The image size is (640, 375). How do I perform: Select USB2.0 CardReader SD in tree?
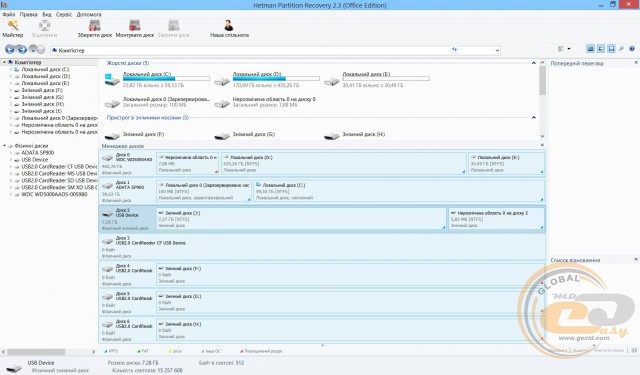[x=59, y=180]
